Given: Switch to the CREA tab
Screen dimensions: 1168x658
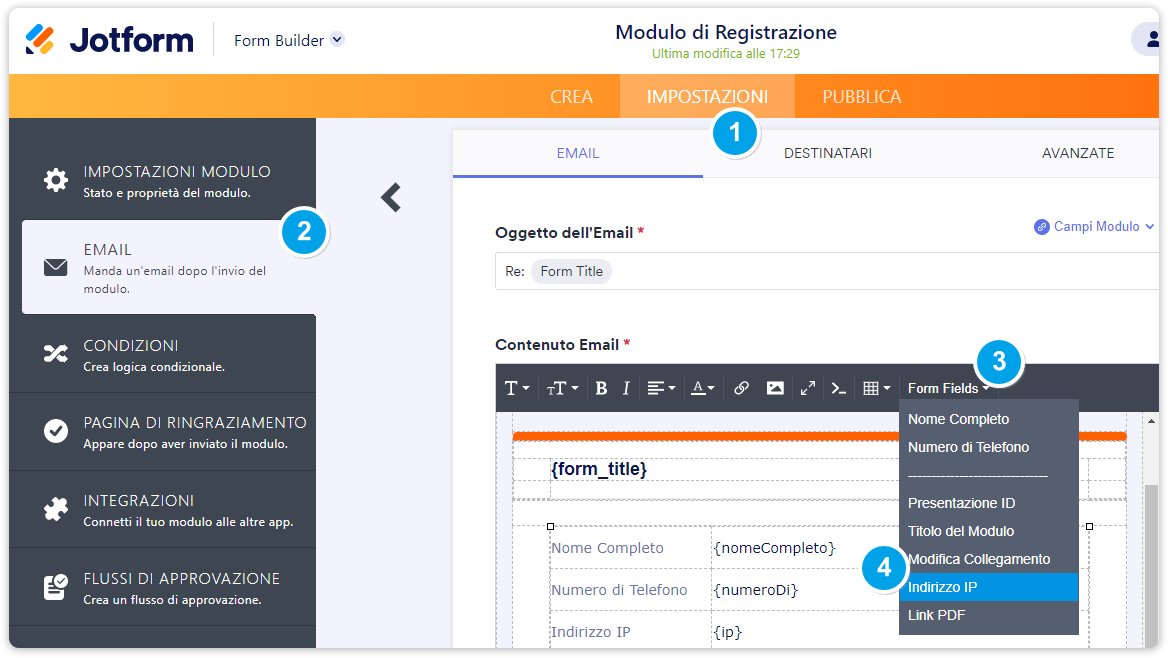Looking at the screenshot, I should coord(571,97).
